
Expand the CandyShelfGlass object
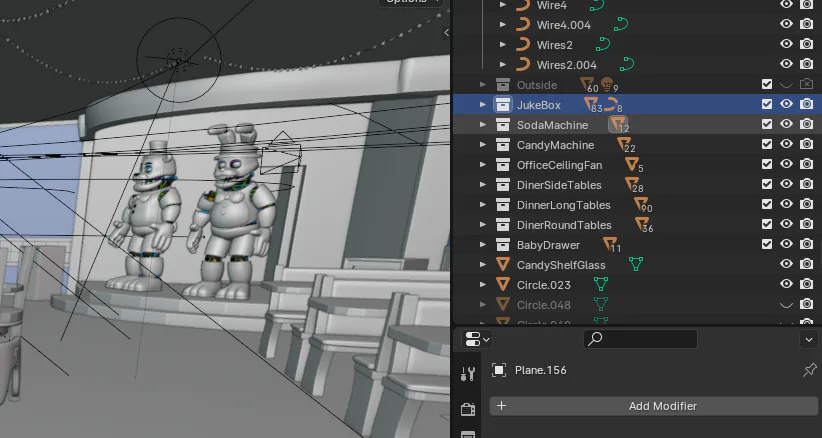(x=483, y=265)
